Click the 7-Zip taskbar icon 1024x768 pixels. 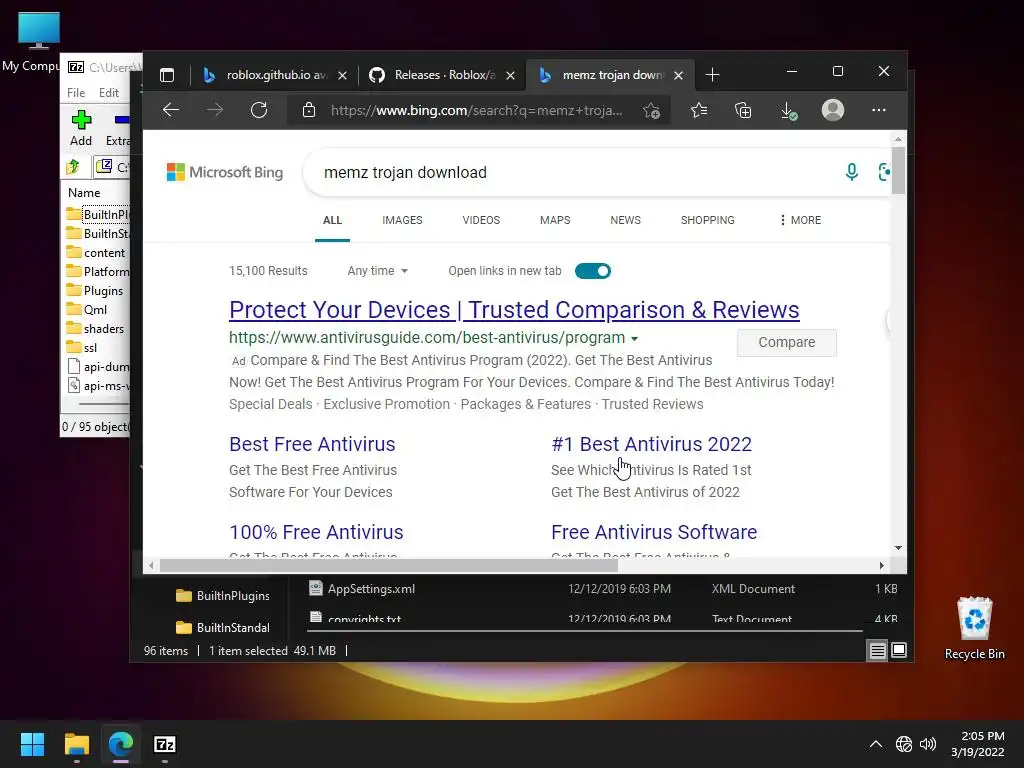click(165, 744)
